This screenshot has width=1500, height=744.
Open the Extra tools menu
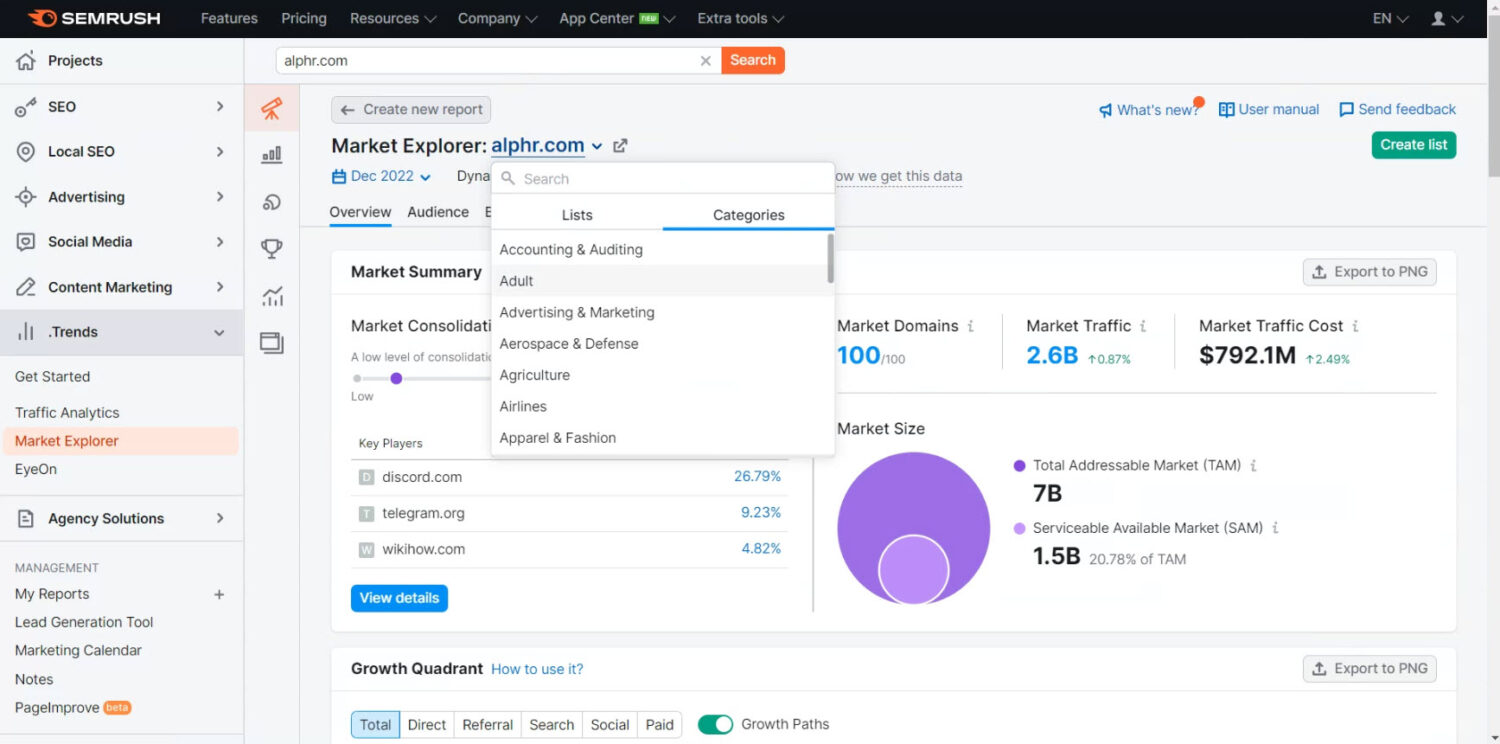tap(740, 18)
